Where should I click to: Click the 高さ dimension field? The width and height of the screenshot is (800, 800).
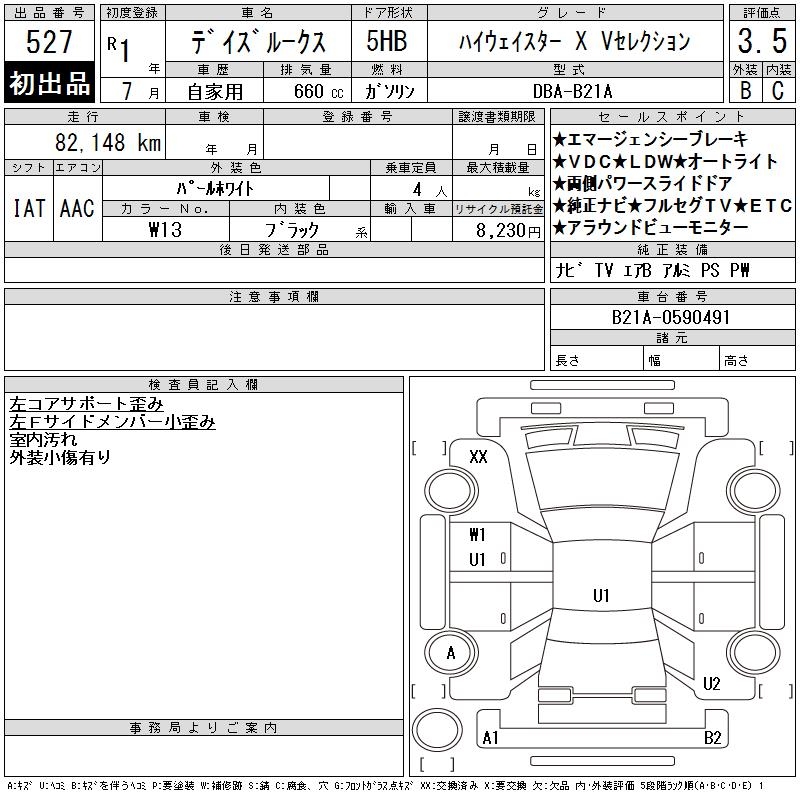(x=758, y=358)
